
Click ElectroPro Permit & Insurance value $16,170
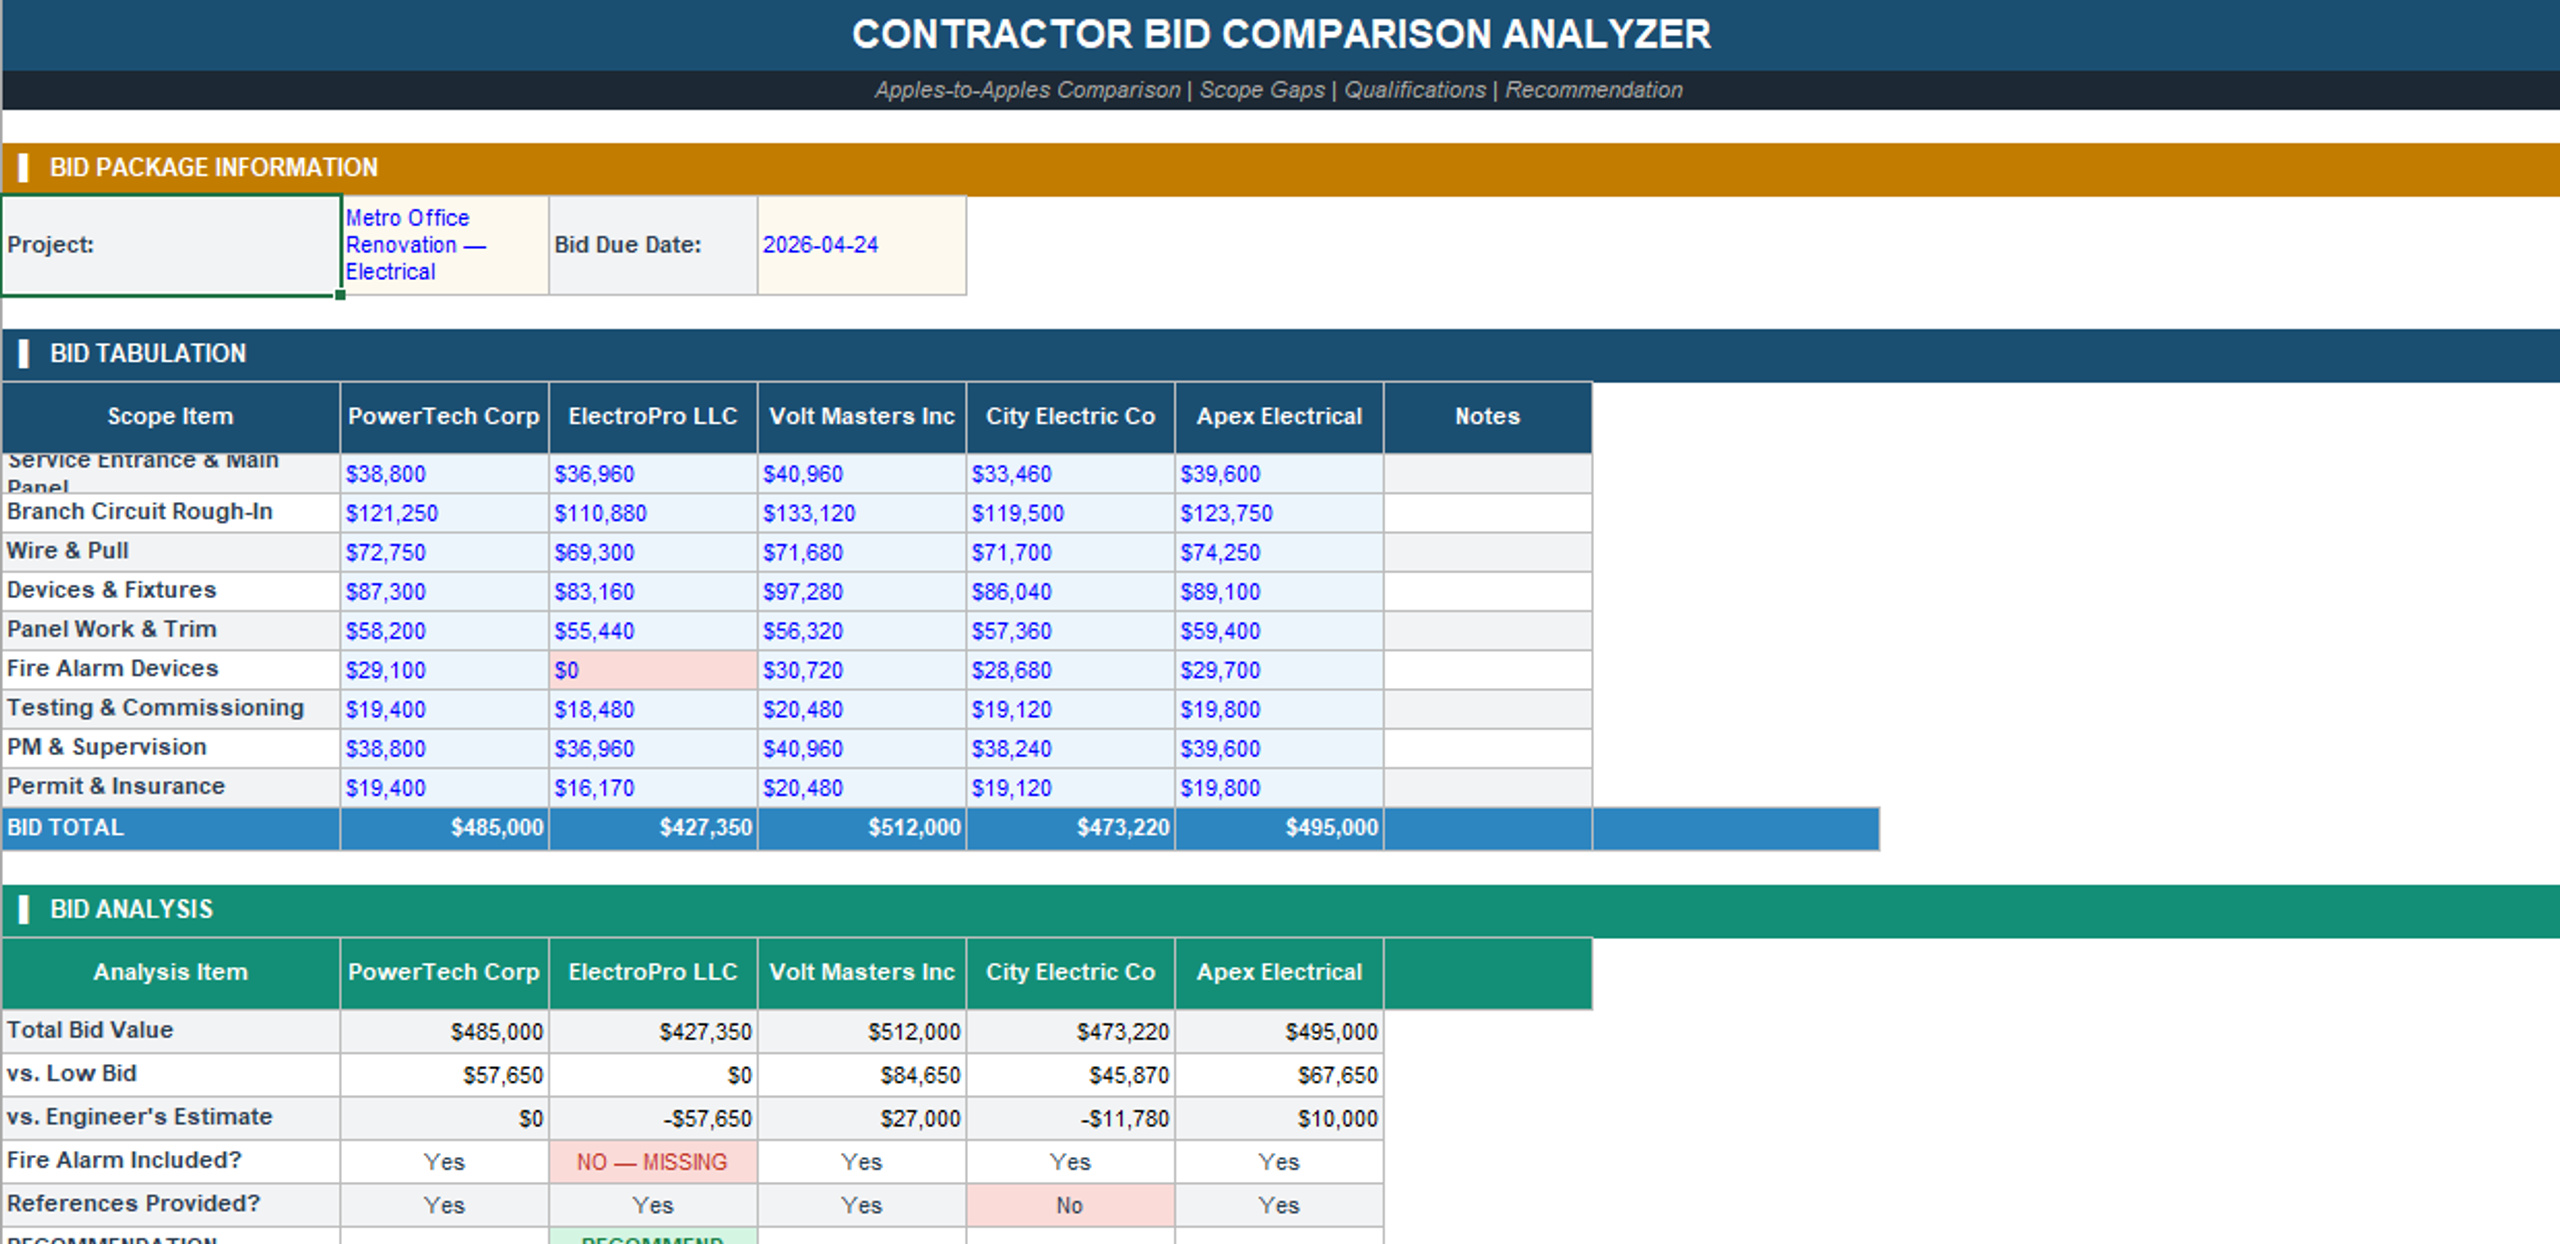pyautogui.click(x=653, y=788)
